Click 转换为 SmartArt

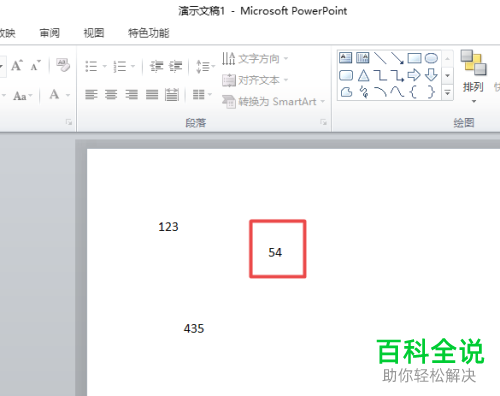tap(273, 101)
